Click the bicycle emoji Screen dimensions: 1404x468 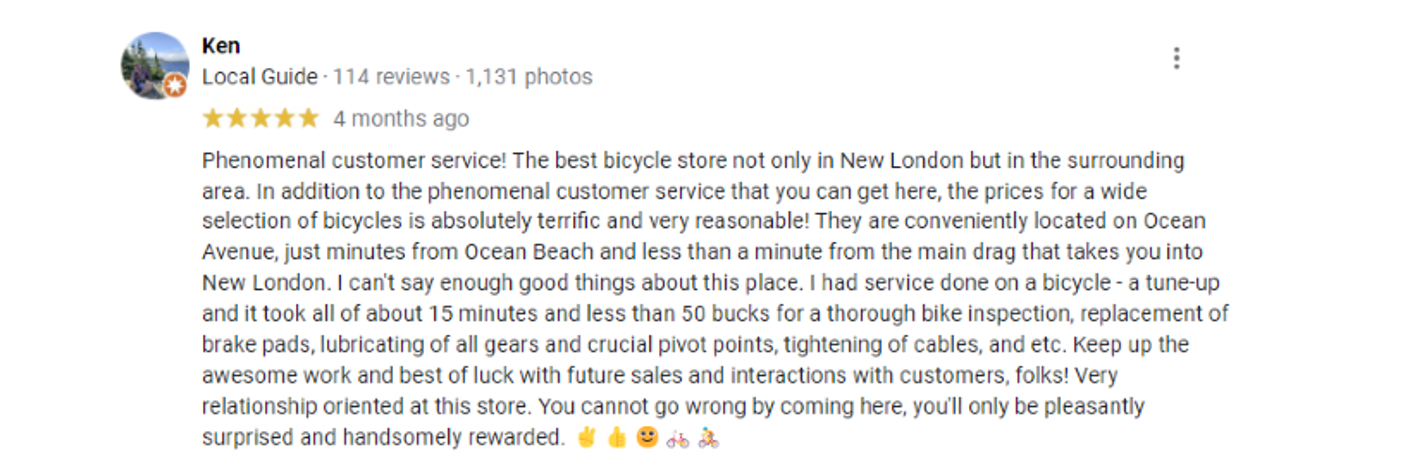[678, 438]
